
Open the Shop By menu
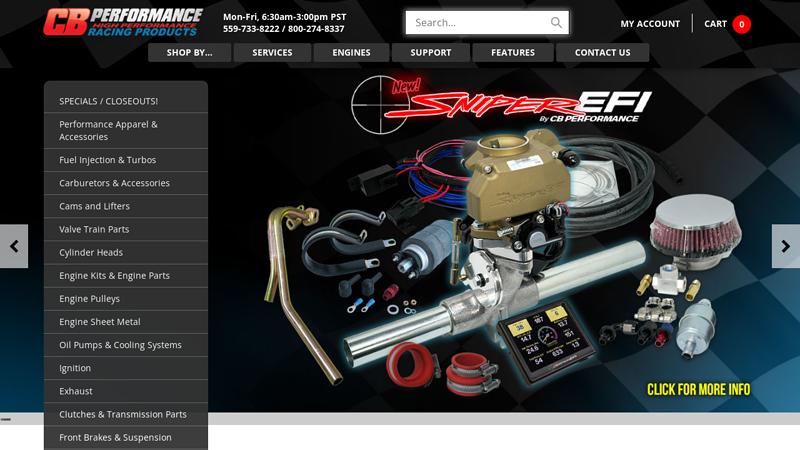click(189, 53)
